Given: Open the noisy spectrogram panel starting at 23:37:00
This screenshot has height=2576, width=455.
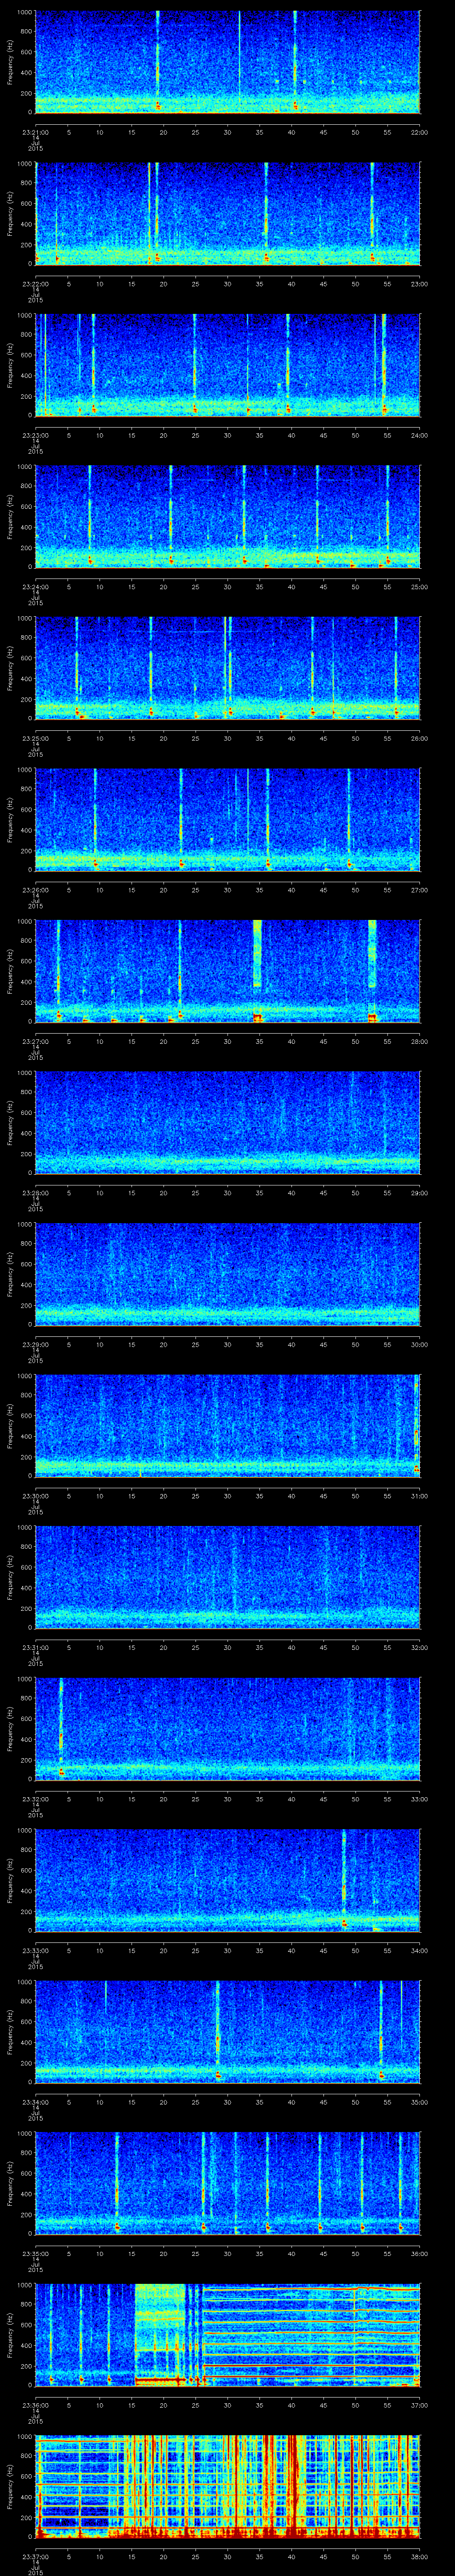Looking at the screenshot, I should click(227, 2486).
